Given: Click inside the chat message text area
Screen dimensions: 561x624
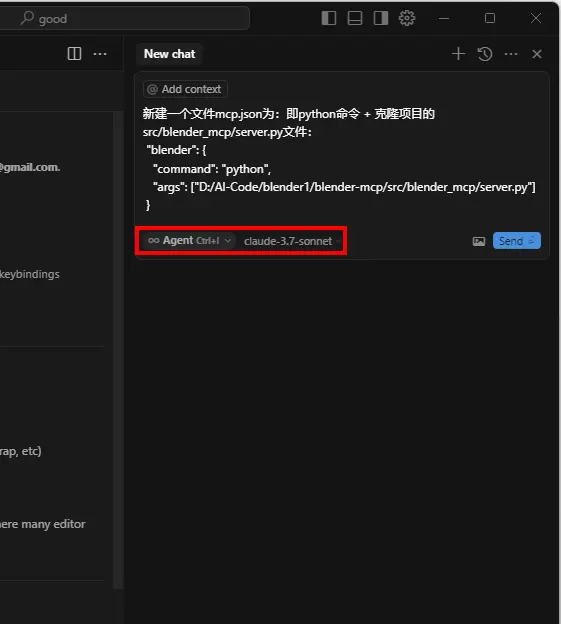Looking at the screenshot, I should tap(341, 159).
